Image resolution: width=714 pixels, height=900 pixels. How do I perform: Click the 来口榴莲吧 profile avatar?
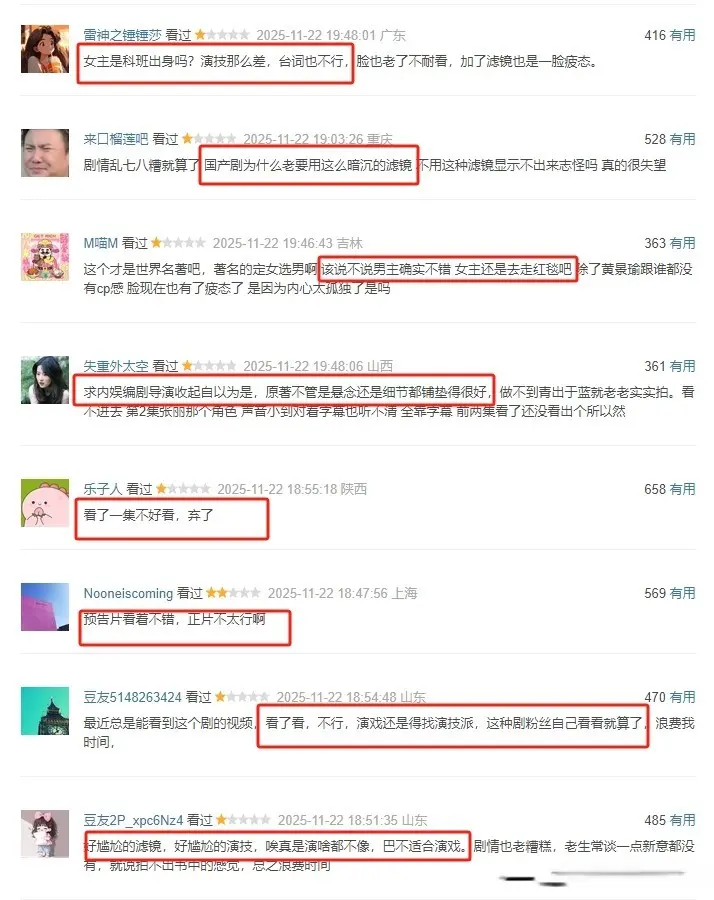click(x=45, y=153)
